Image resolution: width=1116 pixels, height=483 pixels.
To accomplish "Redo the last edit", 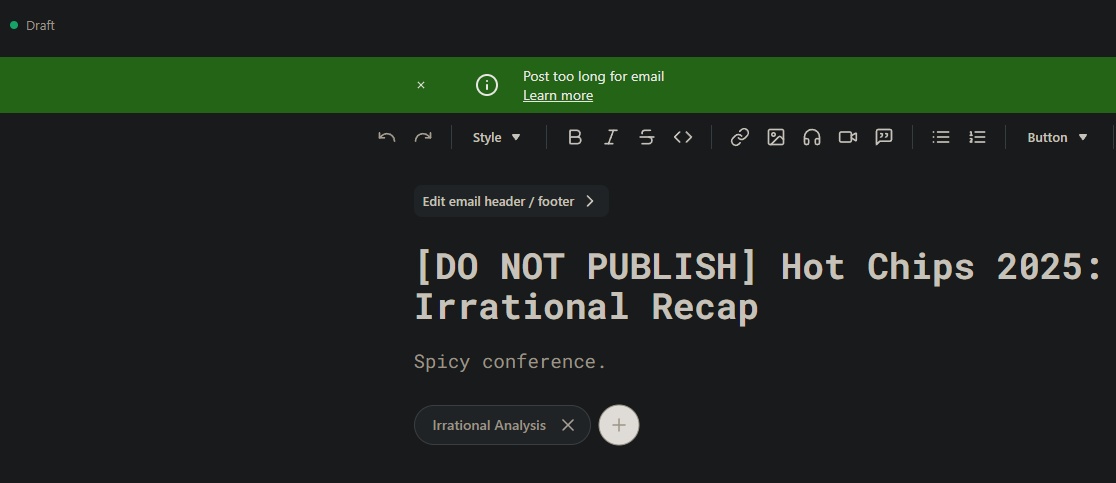I will tap(423, 137).
